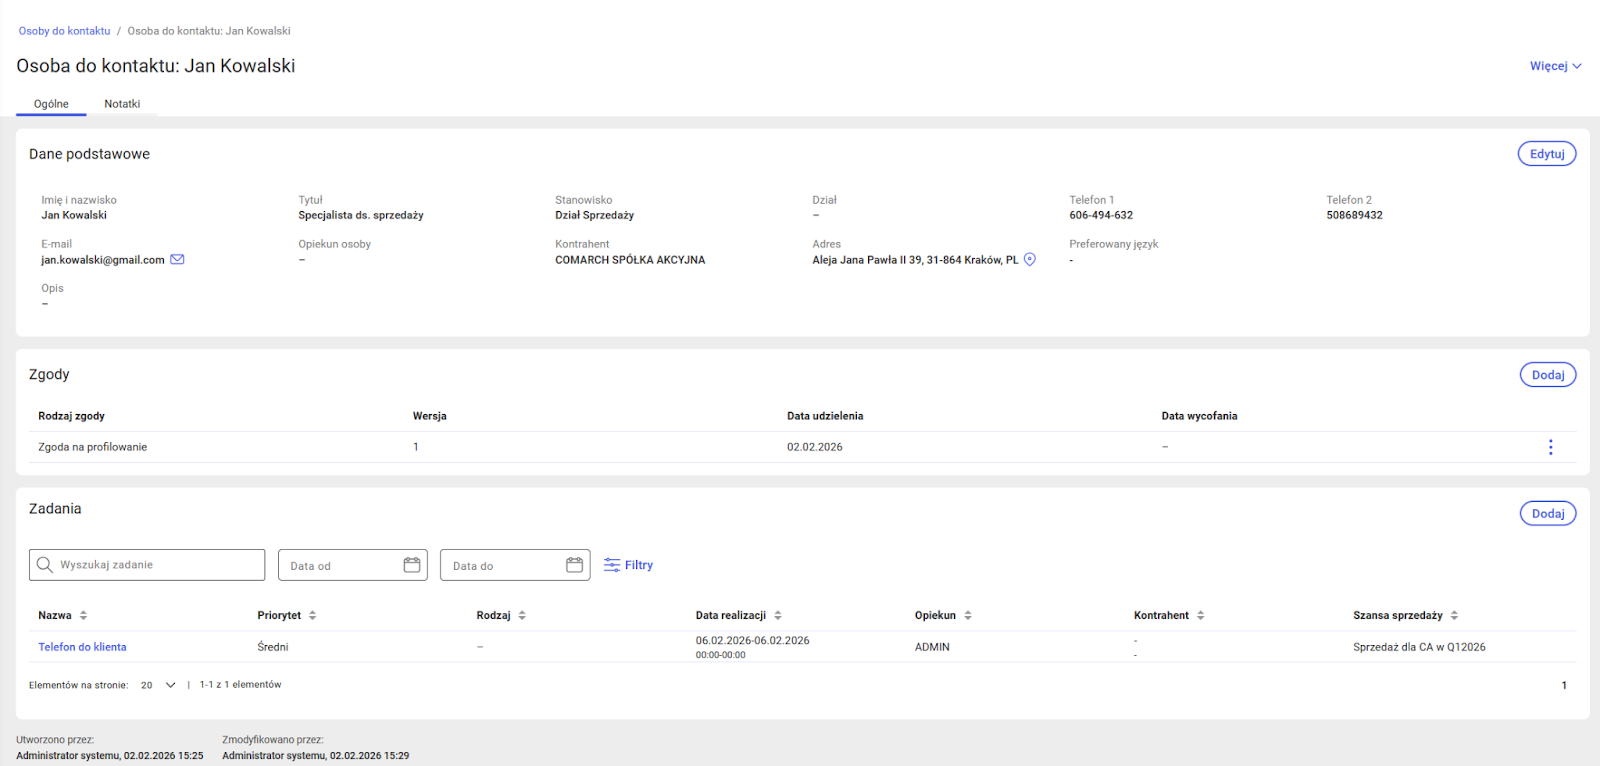Open the Data od calendar picker
The width and height of the screenshot is (1600, 766).
(411, 565)
